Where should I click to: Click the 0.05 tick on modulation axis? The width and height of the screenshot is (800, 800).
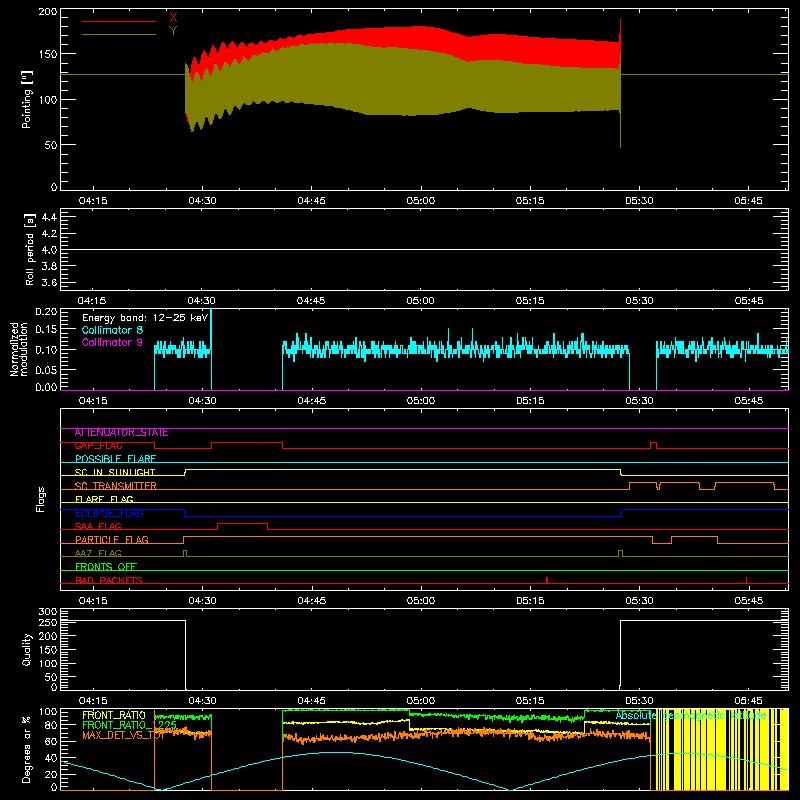click(46, 369)
